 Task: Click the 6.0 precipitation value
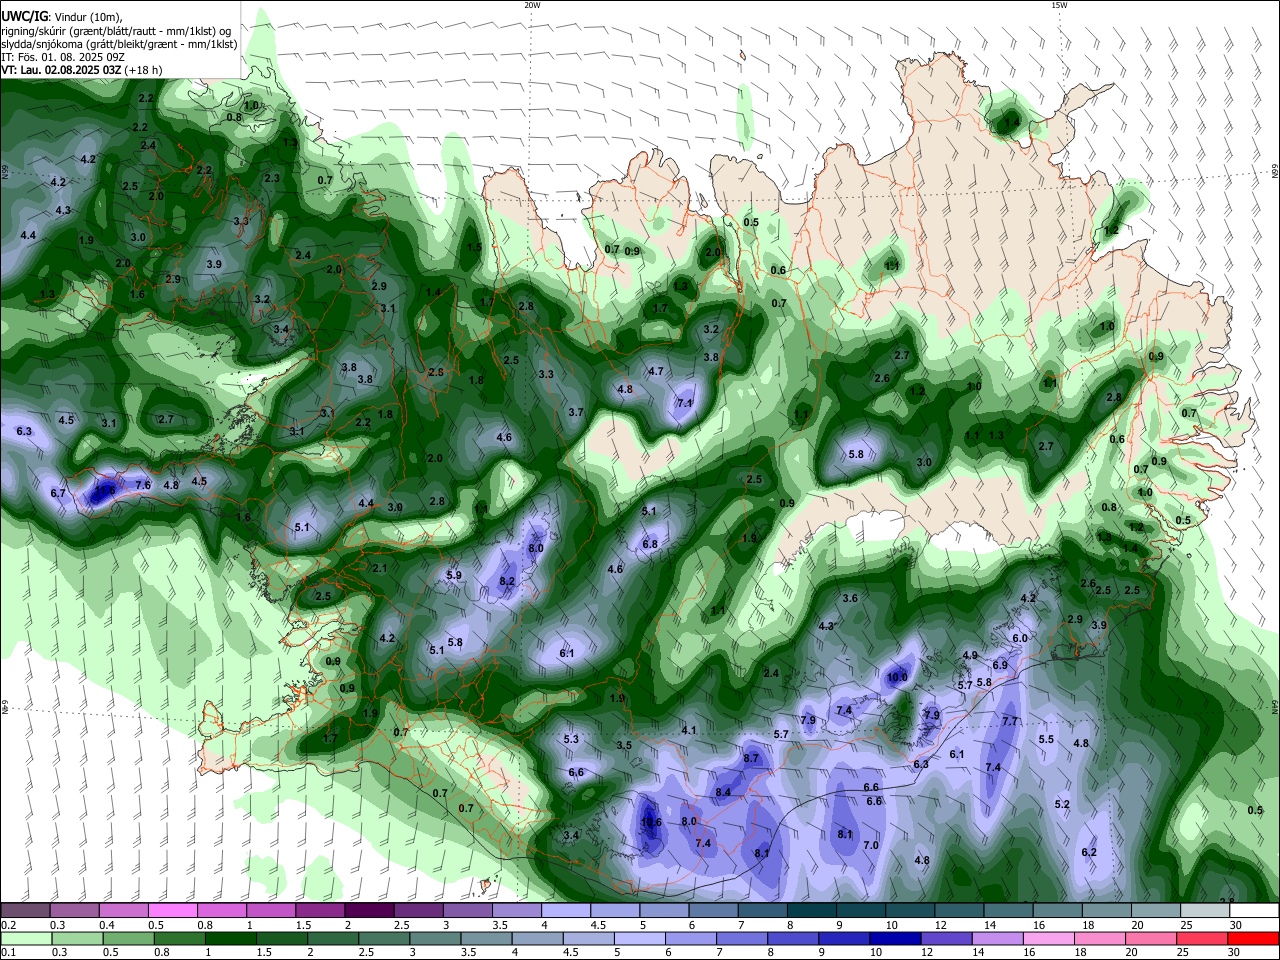pos(1020,638)
